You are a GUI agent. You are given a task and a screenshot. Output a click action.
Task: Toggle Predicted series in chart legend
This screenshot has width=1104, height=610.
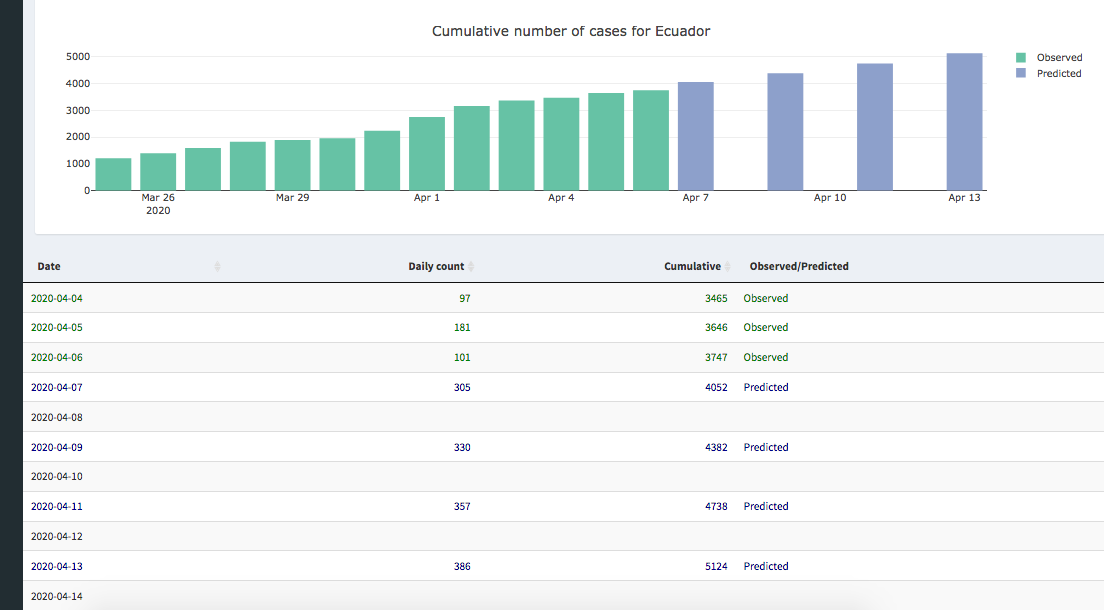click(x=1058, y=74)
